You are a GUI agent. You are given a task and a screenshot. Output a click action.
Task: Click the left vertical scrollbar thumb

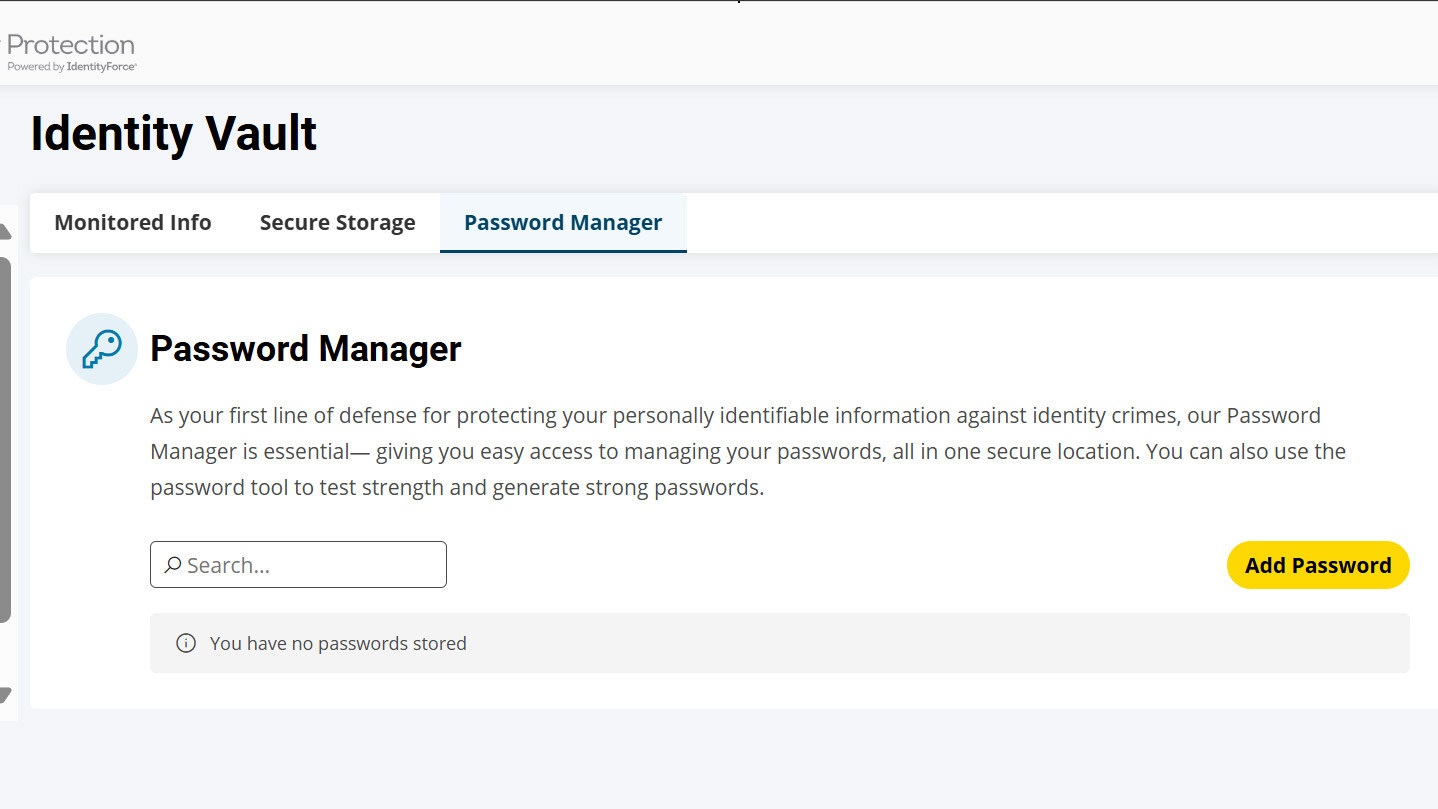coord(5,440)
